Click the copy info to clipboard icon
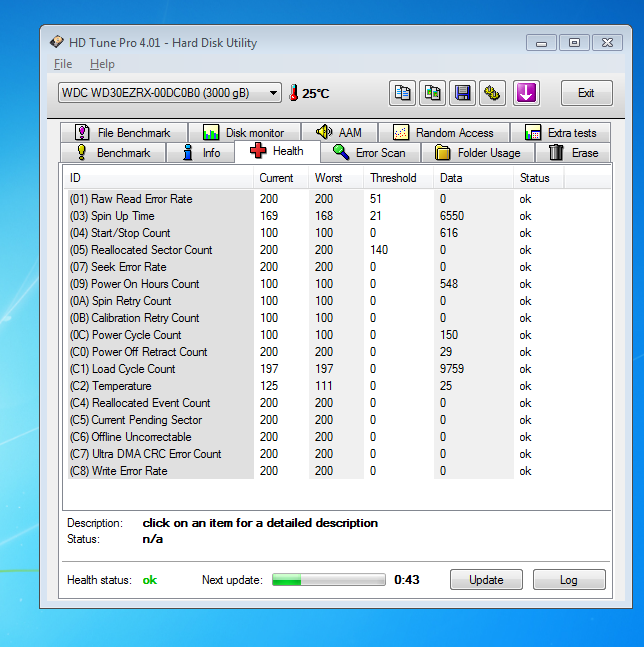Image resolution: width=644 pixels, height=647 pixels. pyautogui.click(x=402, y=93)
